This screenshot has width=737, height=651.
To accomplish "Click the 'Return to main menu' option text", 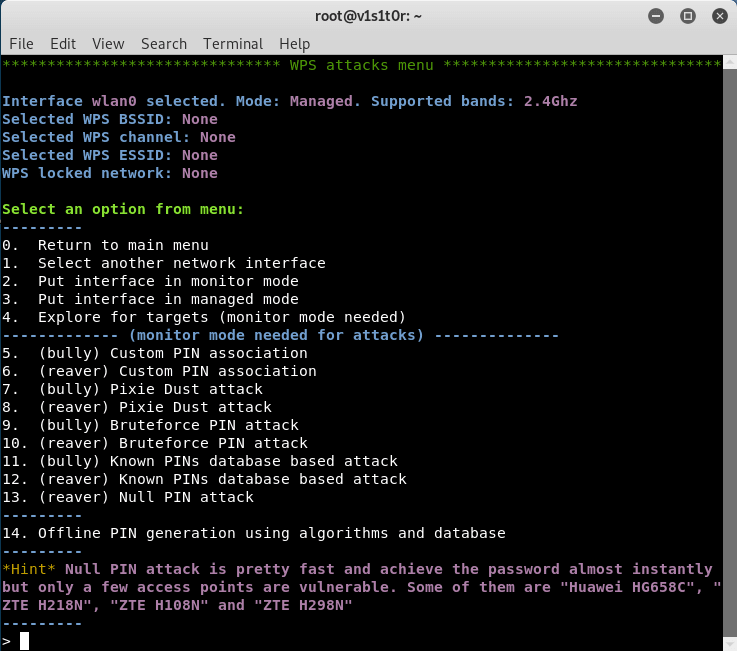I will coord(123,245).
